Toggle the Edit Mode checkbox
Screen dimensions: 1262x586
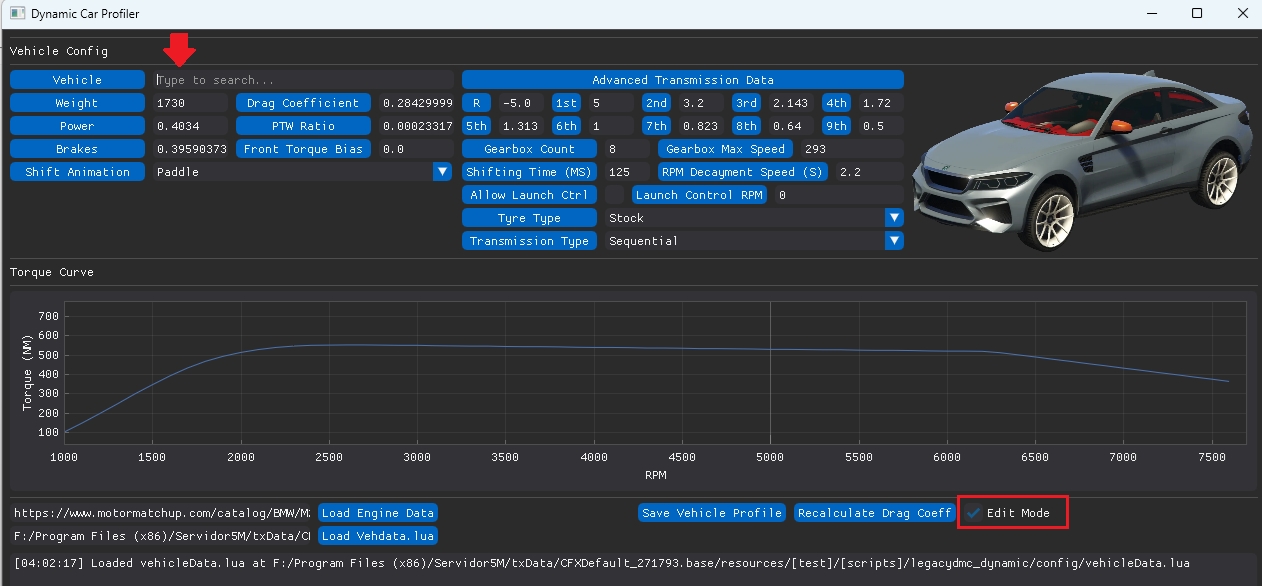[974, 513]
